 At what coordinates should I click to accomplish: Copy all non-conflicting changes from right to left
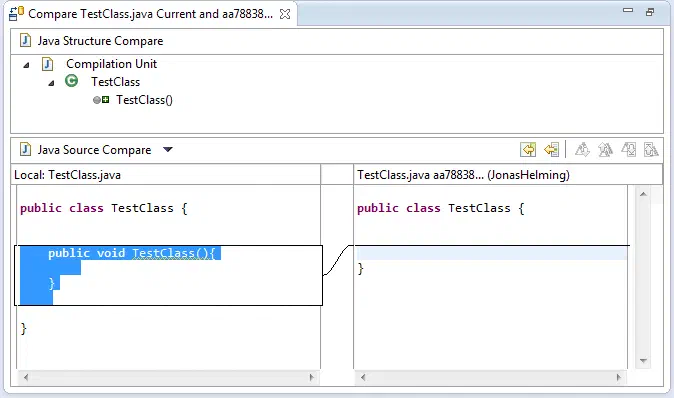pos(528,150)
